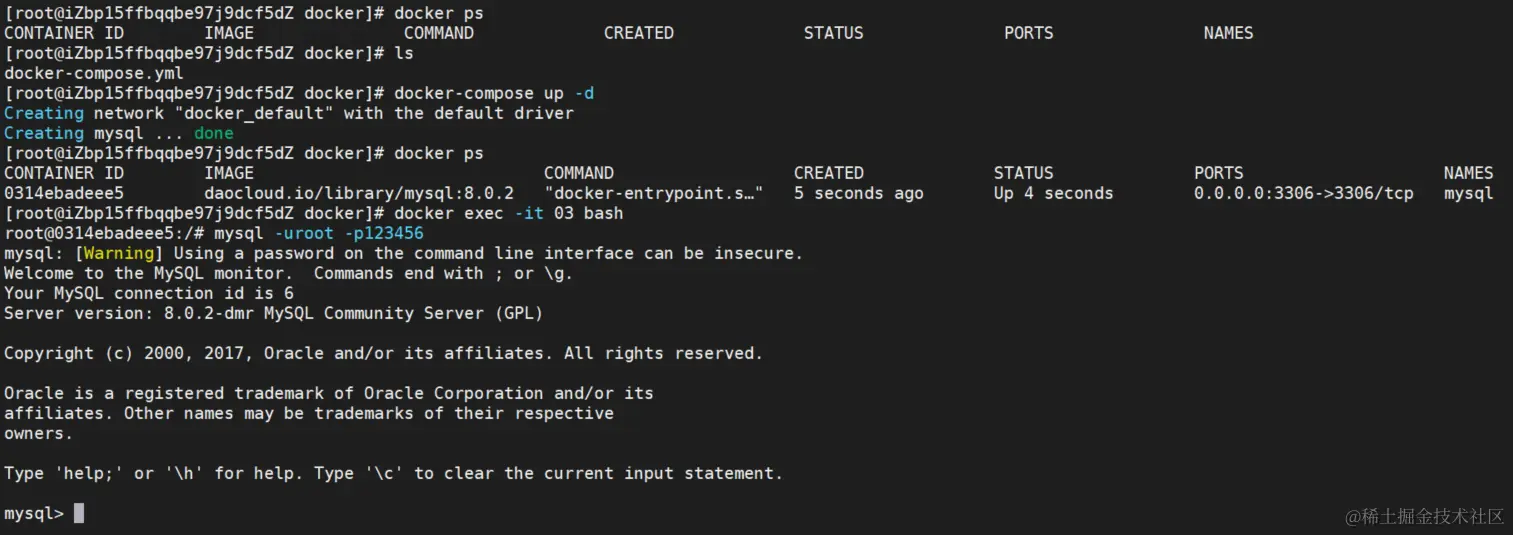This screenshot has width=1513, height=535.
Task: Click the lone "ls" command
Action: (x=404, y=53)
